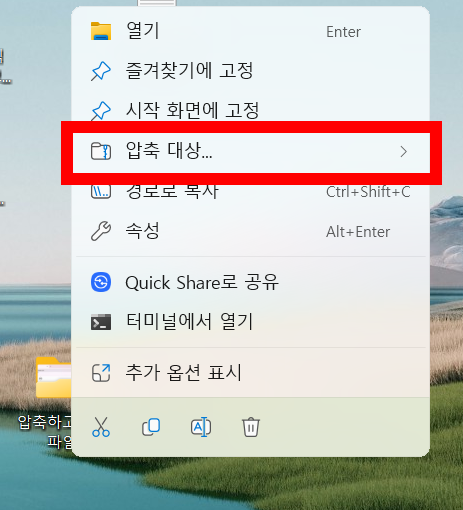Click the Copy icon in the bottom bar
Viewport: 463px width, 510px height.
151,427
